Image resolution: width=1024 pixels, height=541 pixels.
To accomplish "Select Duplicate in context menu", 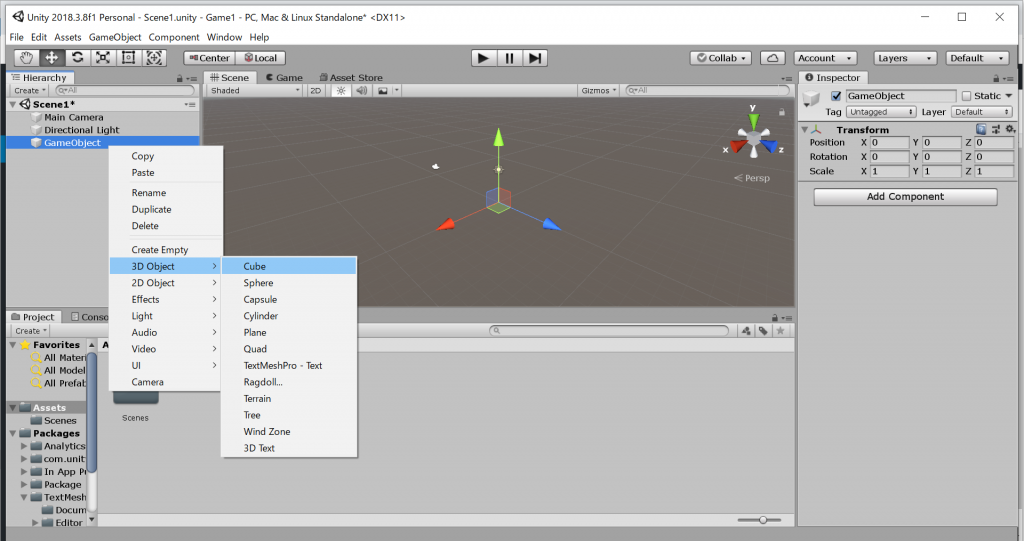I will point(166,210).
